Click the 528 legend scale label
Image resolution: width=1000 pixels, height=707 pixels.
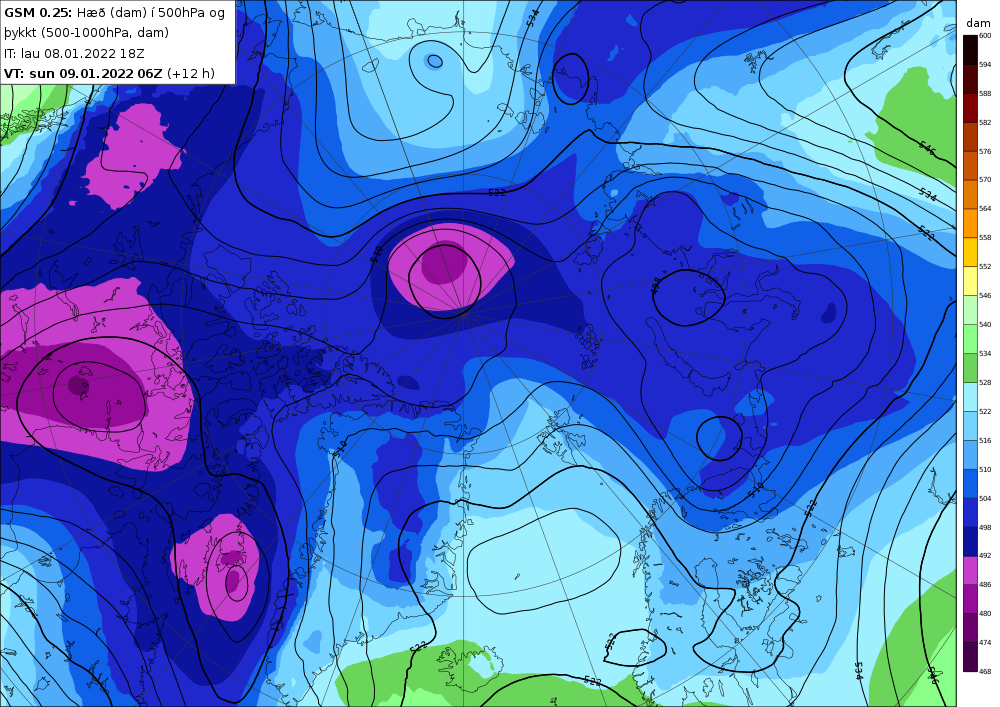(x=985, y=383)
